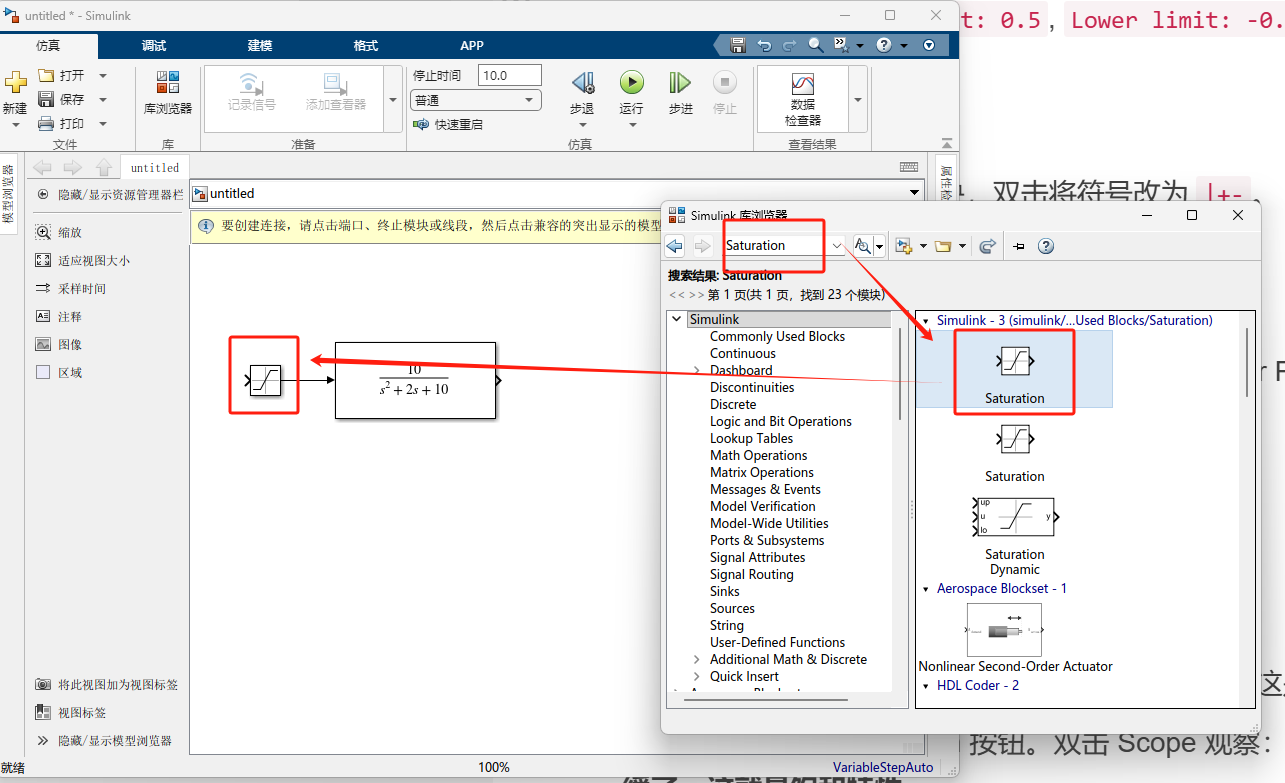
Task: Open the solver type 普通 dropdown
Action: (529, 100)
